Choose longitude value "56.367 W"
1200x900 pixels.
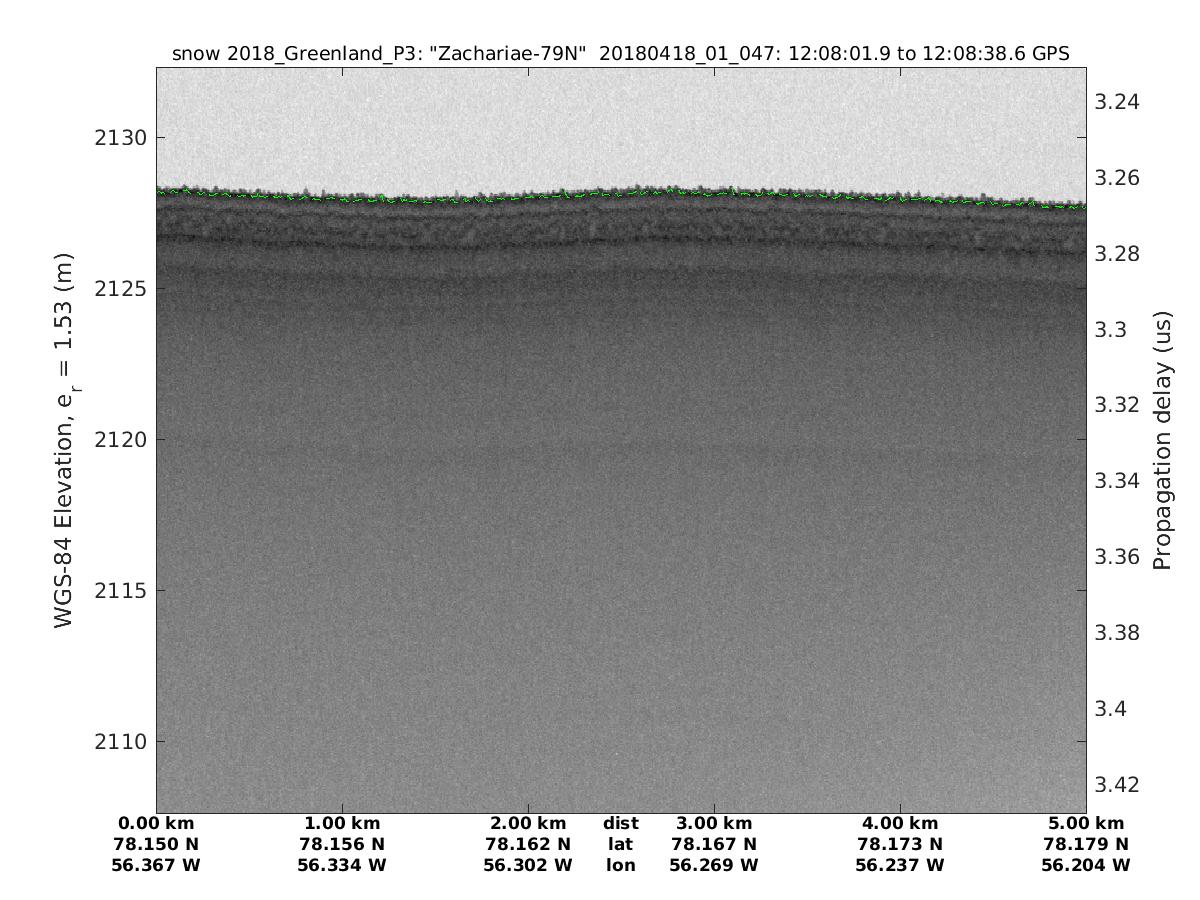pyautogui.click(x=156, y=865)
